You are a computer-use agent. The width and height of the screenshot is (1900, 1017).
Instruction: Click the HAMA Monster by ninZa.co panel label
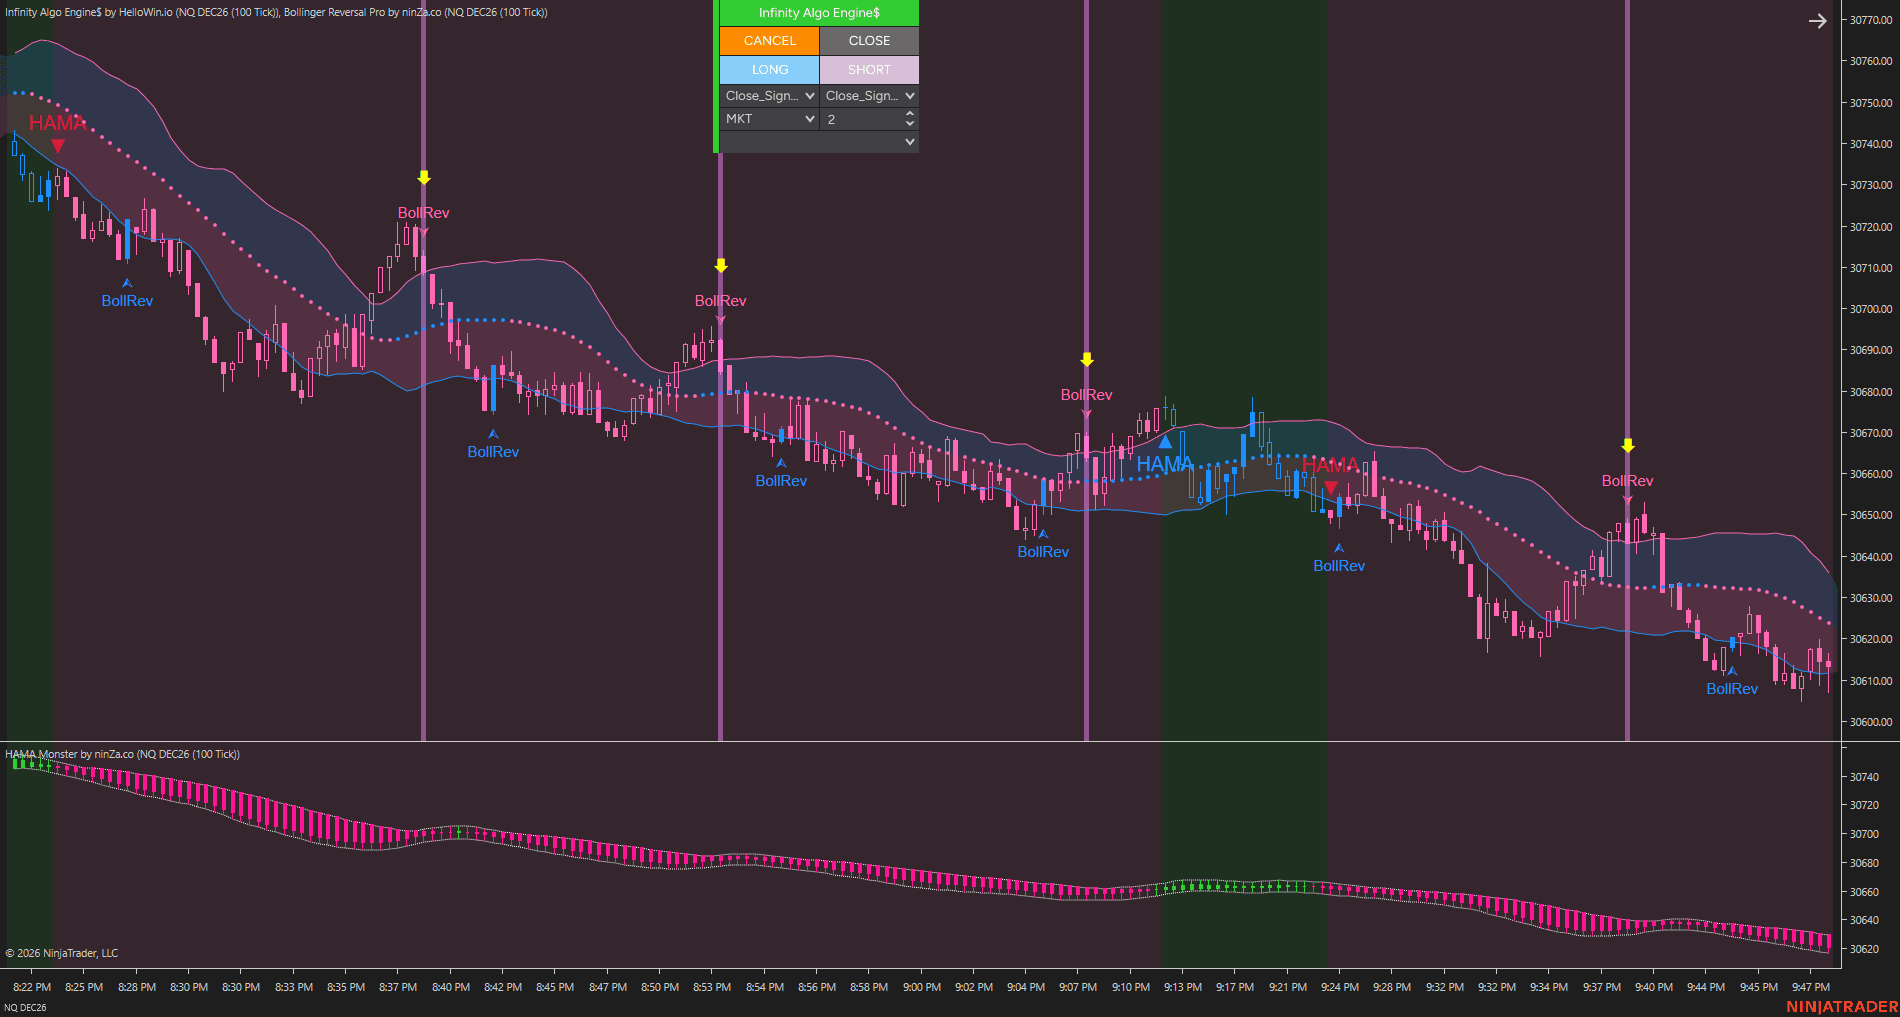point(123,754)
